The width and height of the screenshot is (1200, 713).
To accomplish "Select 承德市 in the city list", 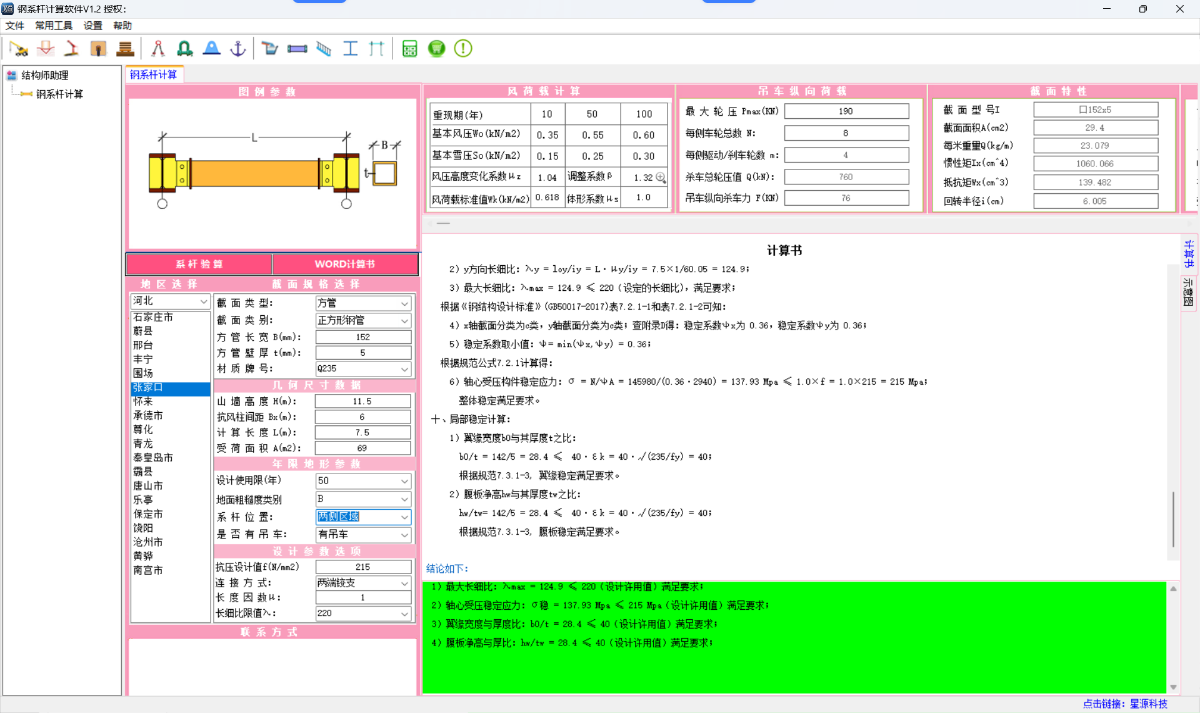I will 170,415.
